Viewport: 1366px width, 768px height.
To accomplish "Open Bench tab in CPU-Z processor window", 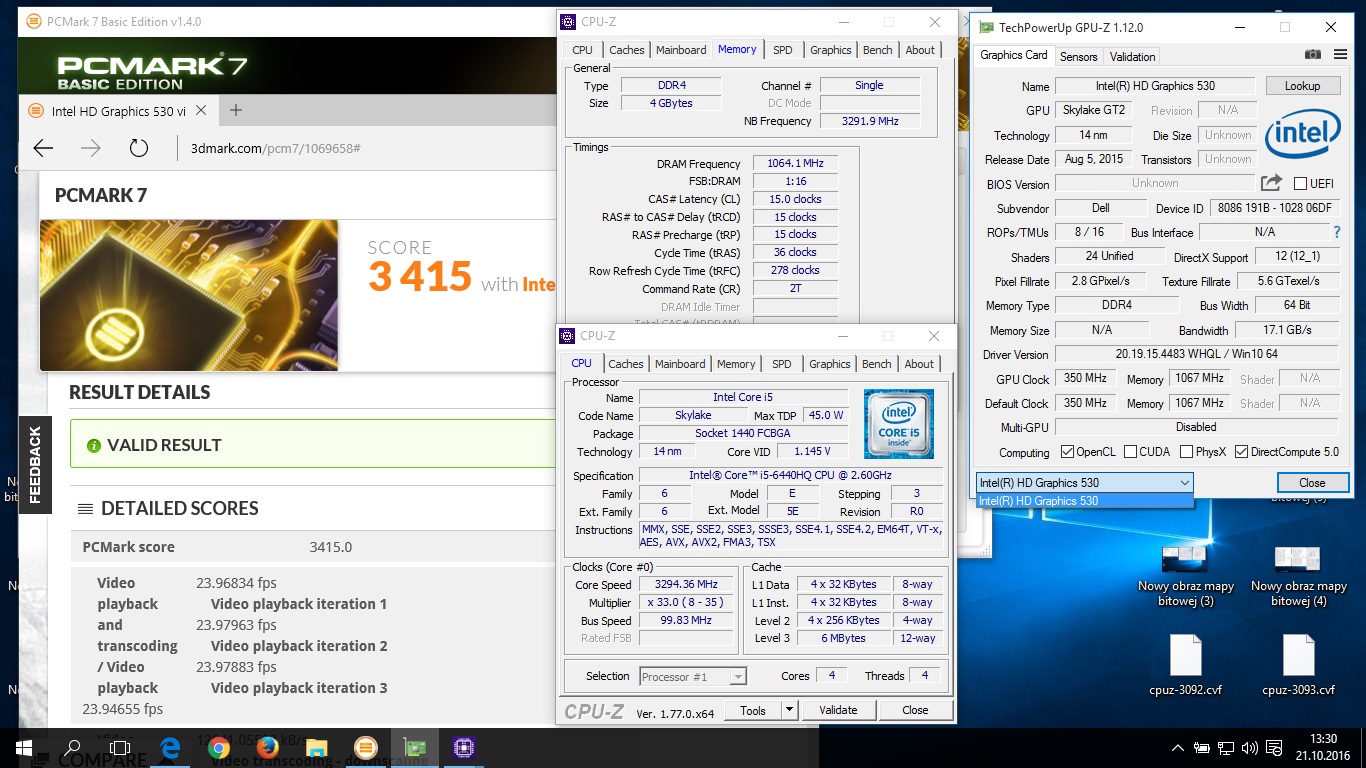I will tap(876, 364).
